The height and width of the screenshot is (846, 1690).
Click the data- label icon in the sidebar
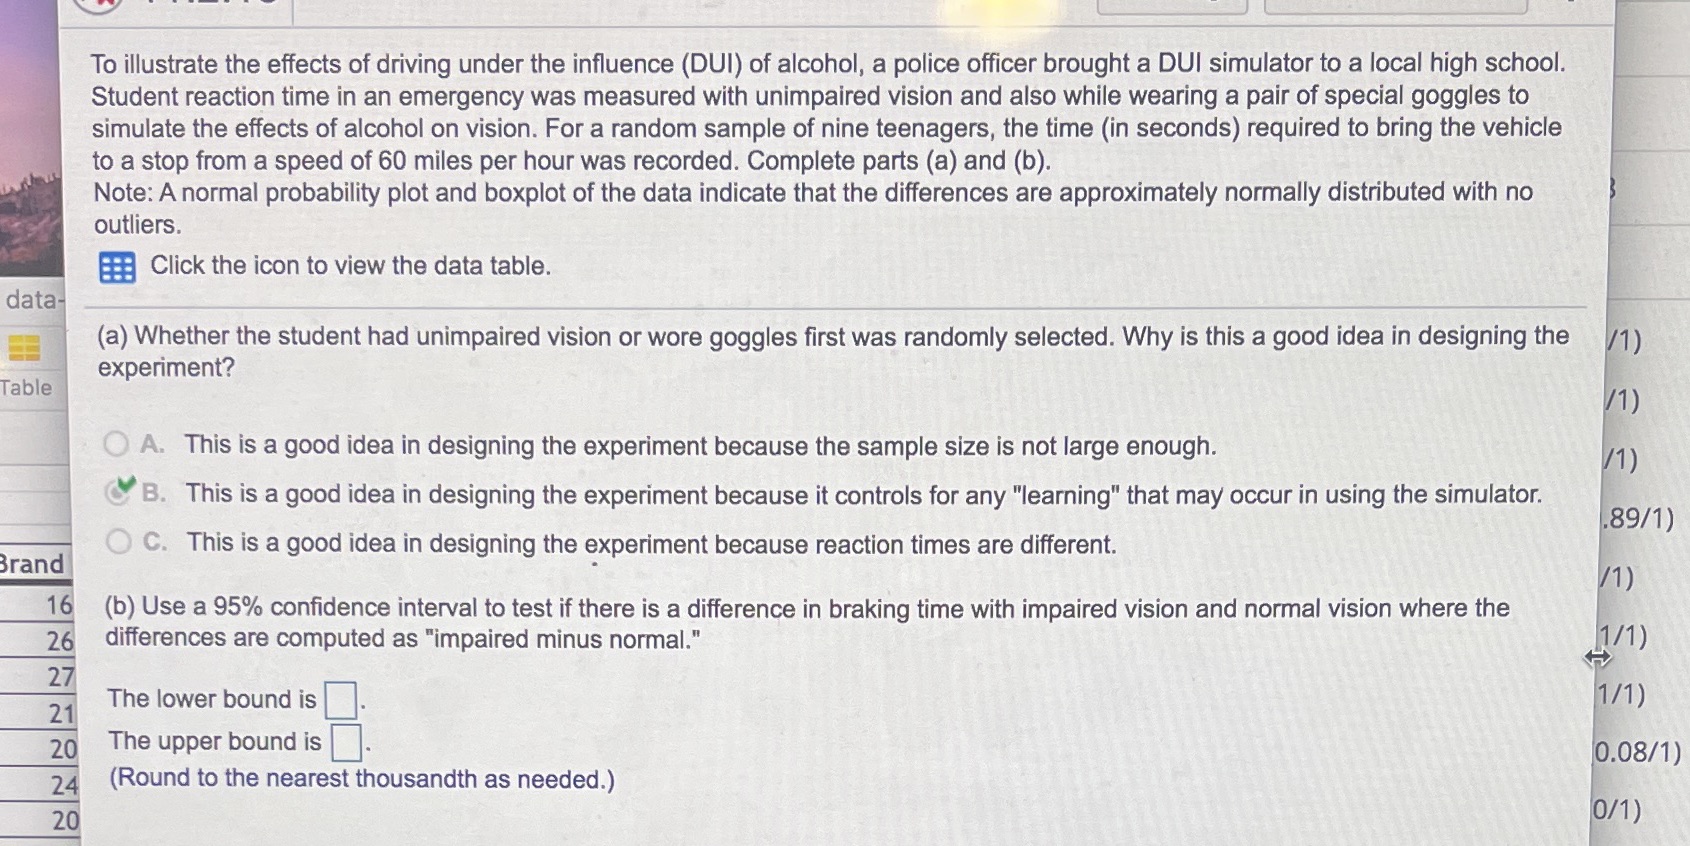coord(32,300)
